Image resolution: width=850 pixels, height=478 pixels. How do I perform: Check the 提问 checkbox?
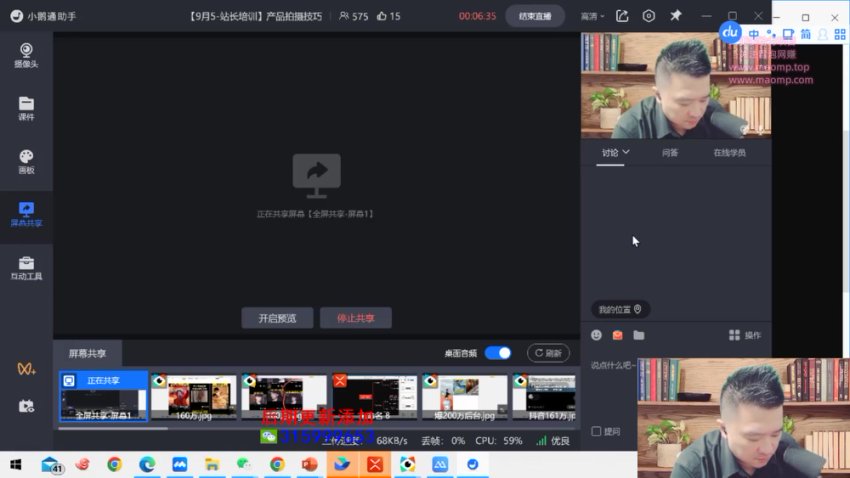(x=597, y=431)
